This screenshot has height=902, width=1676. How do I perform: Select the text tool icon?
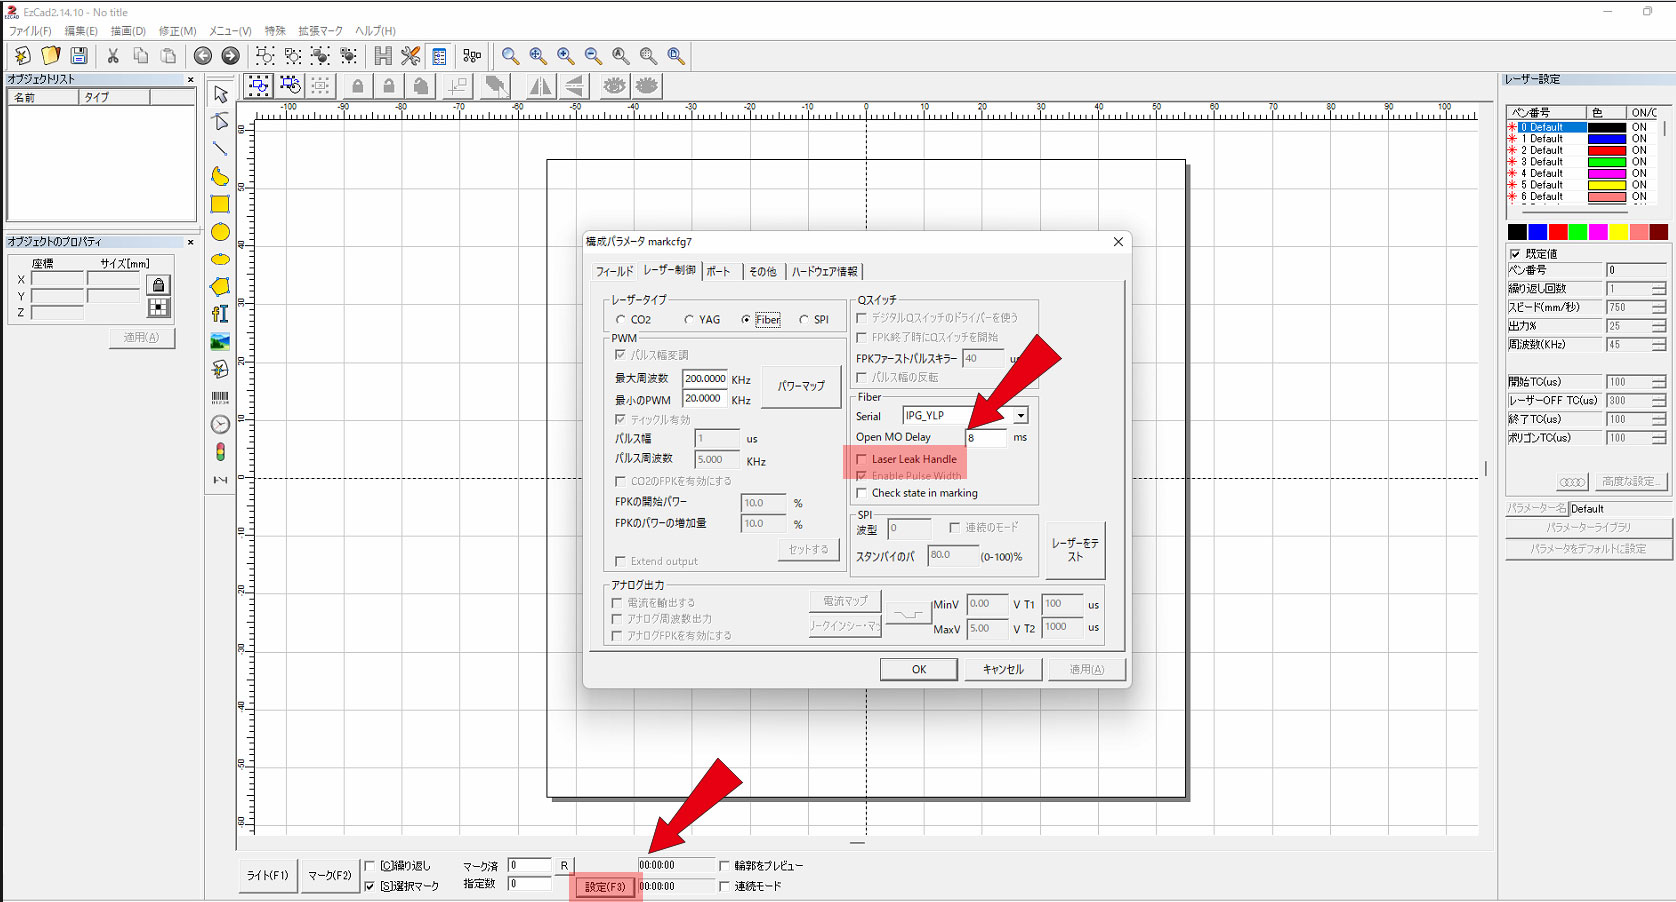(x=220, y=313)
